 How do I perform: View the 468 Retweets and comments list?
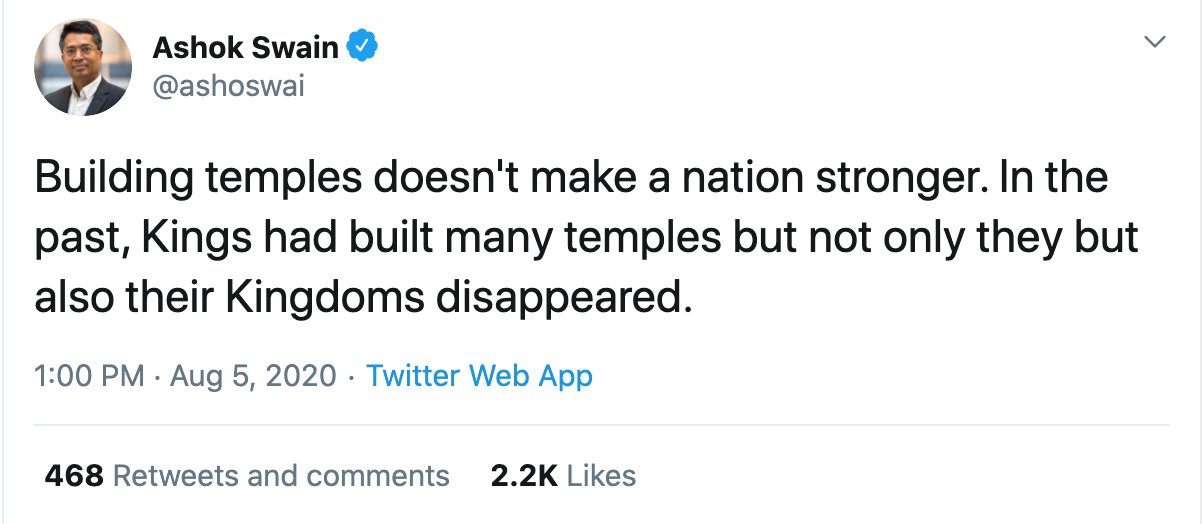pyautogui.click(x=247, y=475)
